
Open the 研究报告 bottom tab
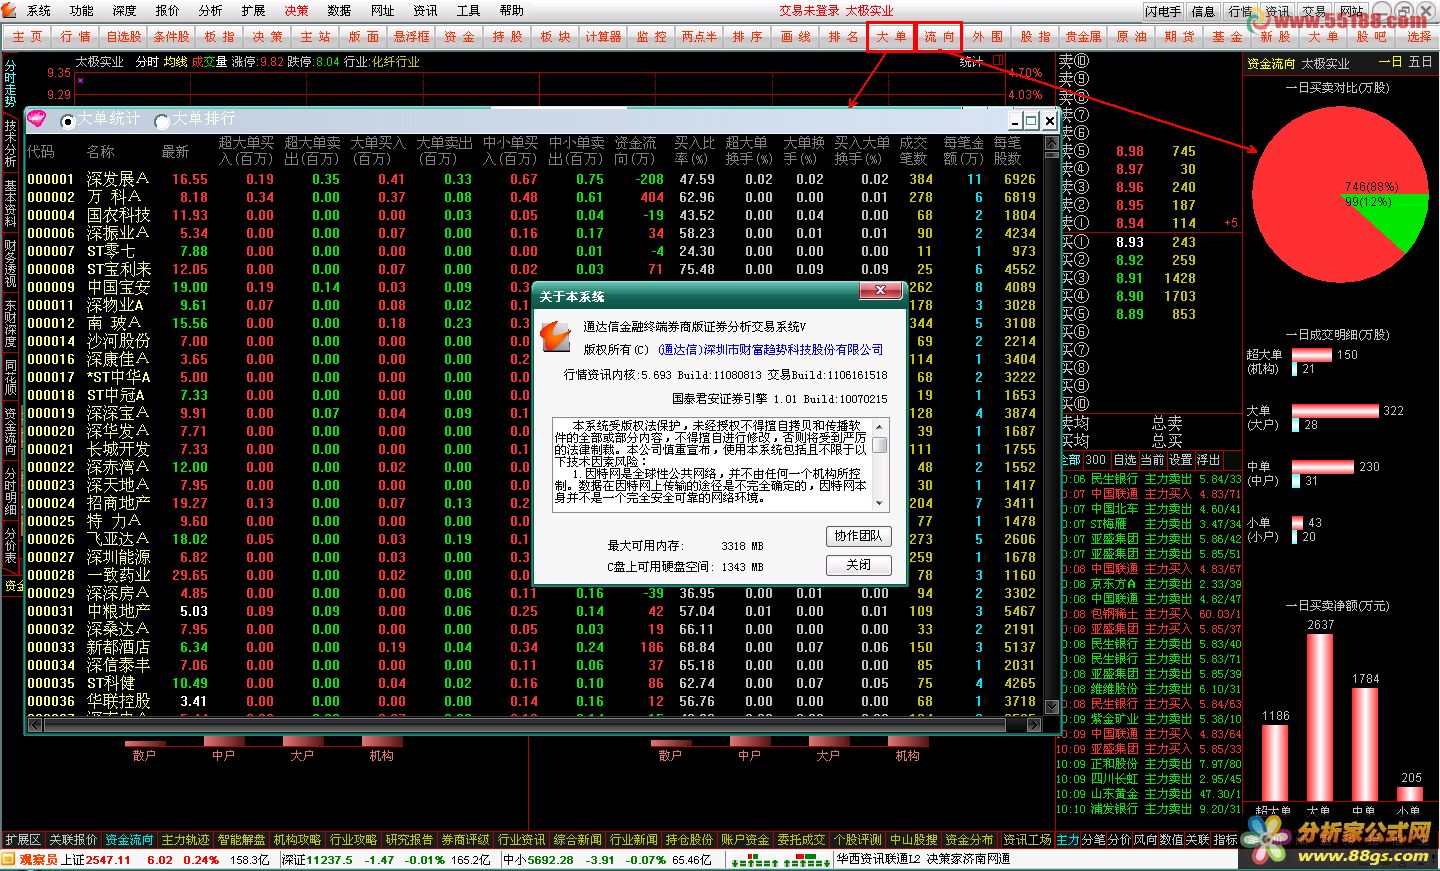[409, 840]
